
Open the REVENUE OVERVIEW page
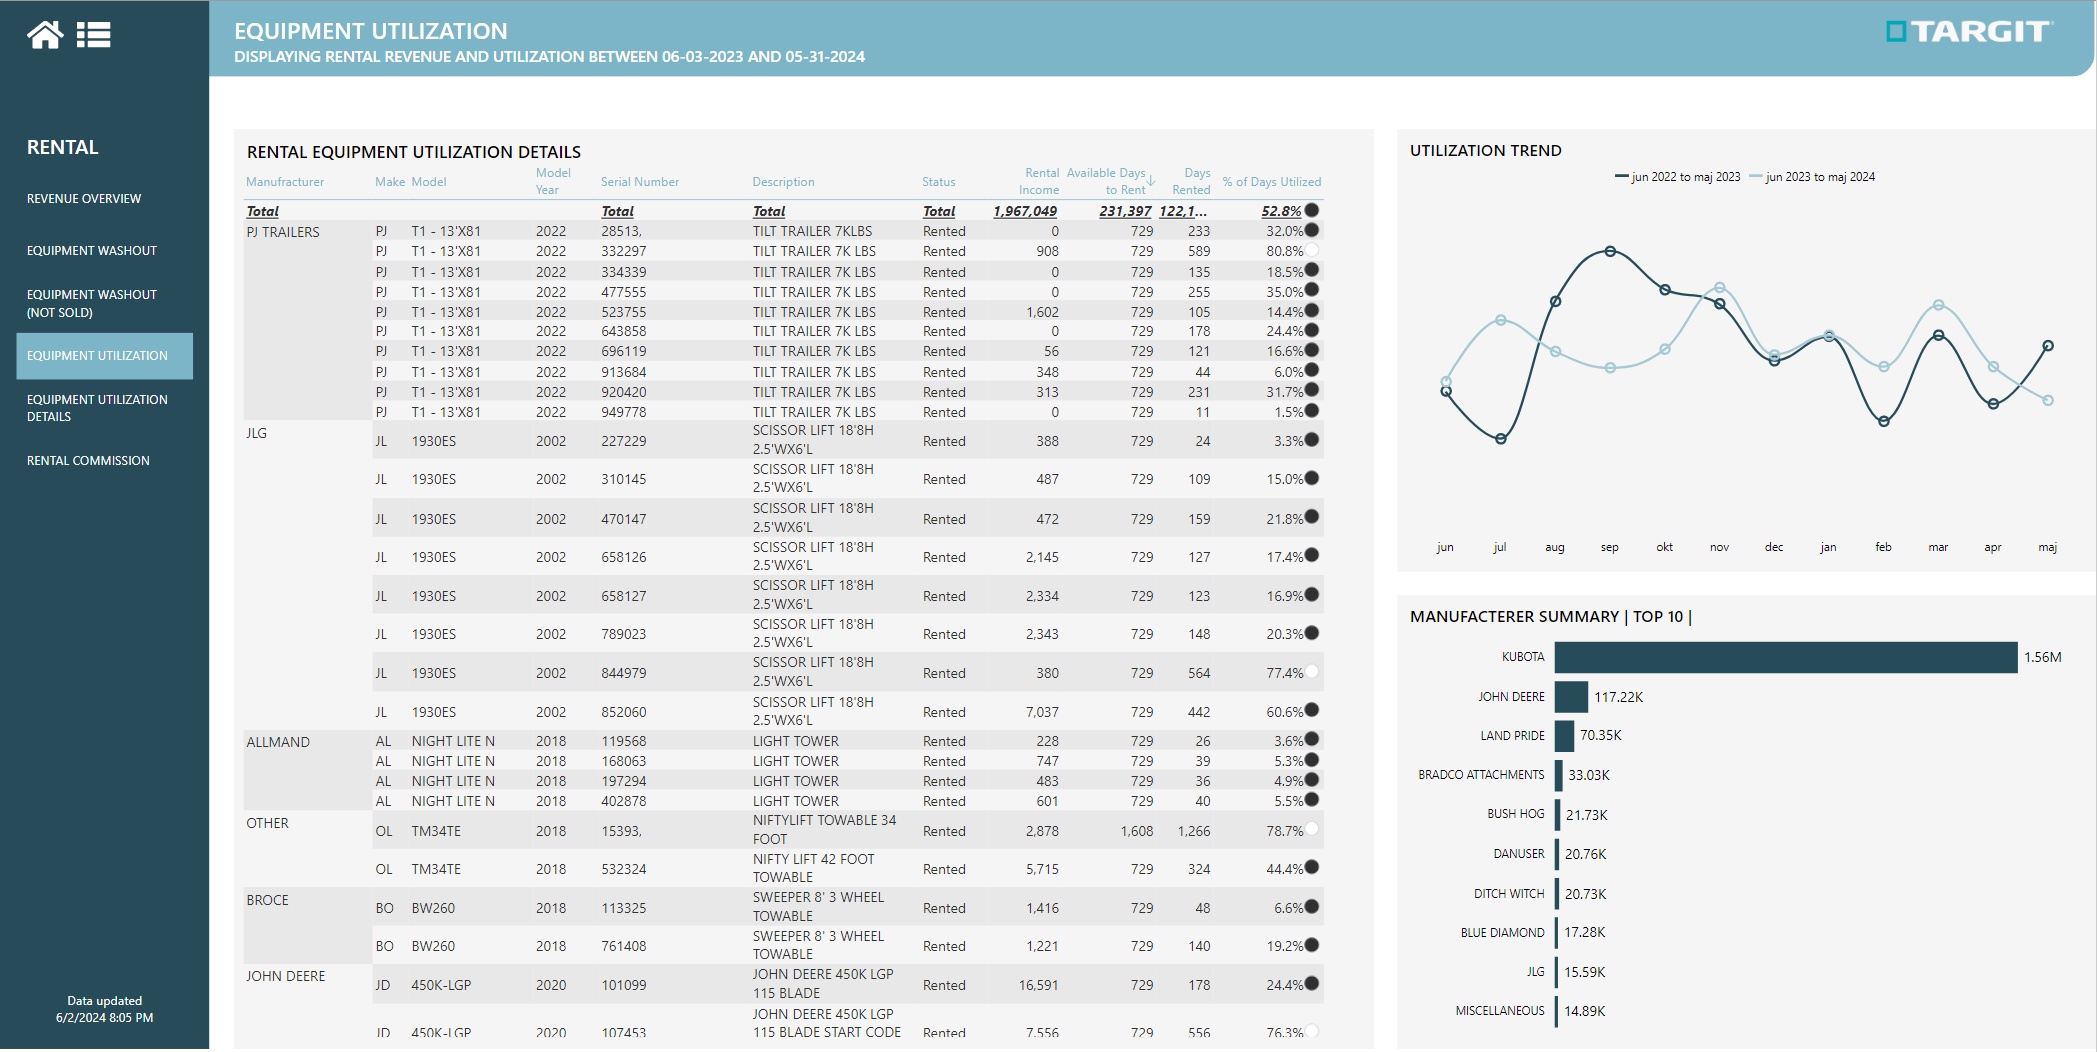(x=84, y=198)
